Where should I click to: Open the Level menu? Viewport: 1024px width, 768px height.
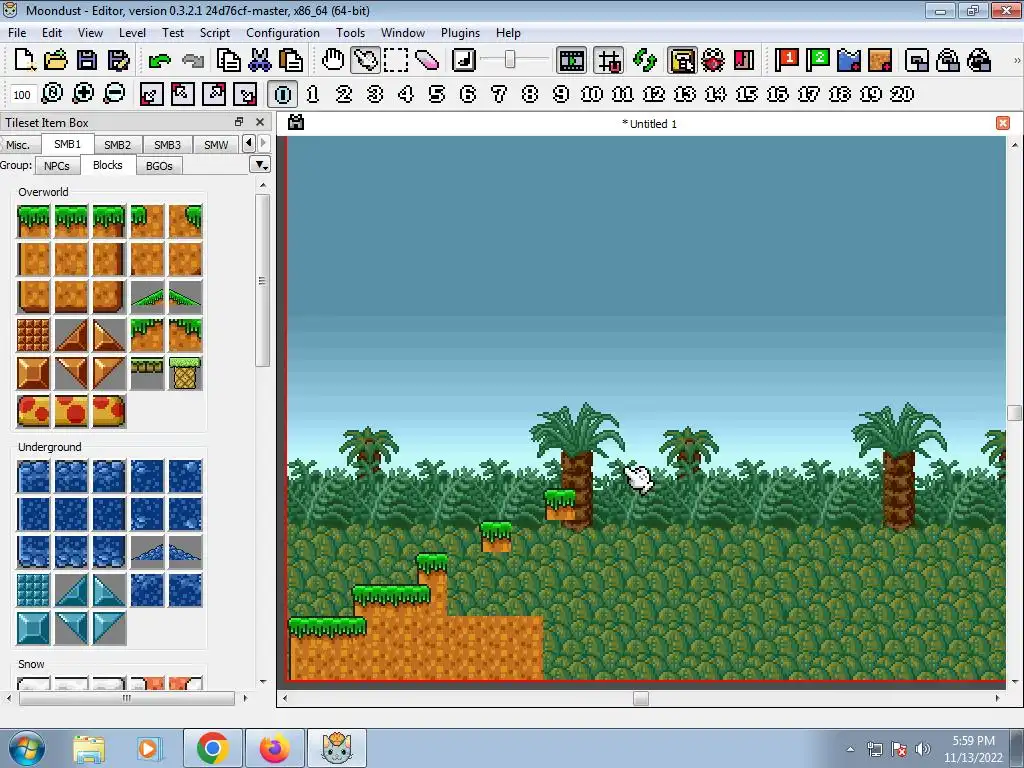click(x=132, y=33)
